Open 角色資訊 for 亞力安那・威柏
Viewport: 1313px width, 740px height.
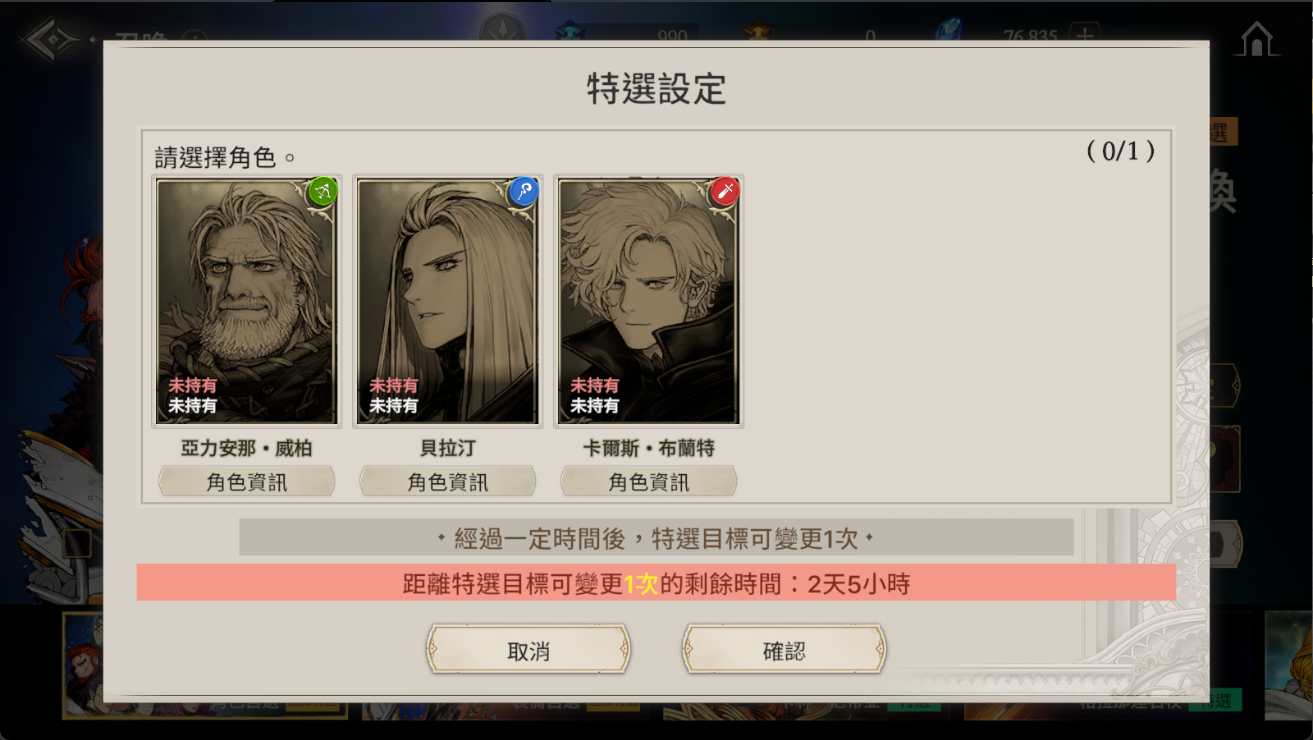[x=246, y=482]
